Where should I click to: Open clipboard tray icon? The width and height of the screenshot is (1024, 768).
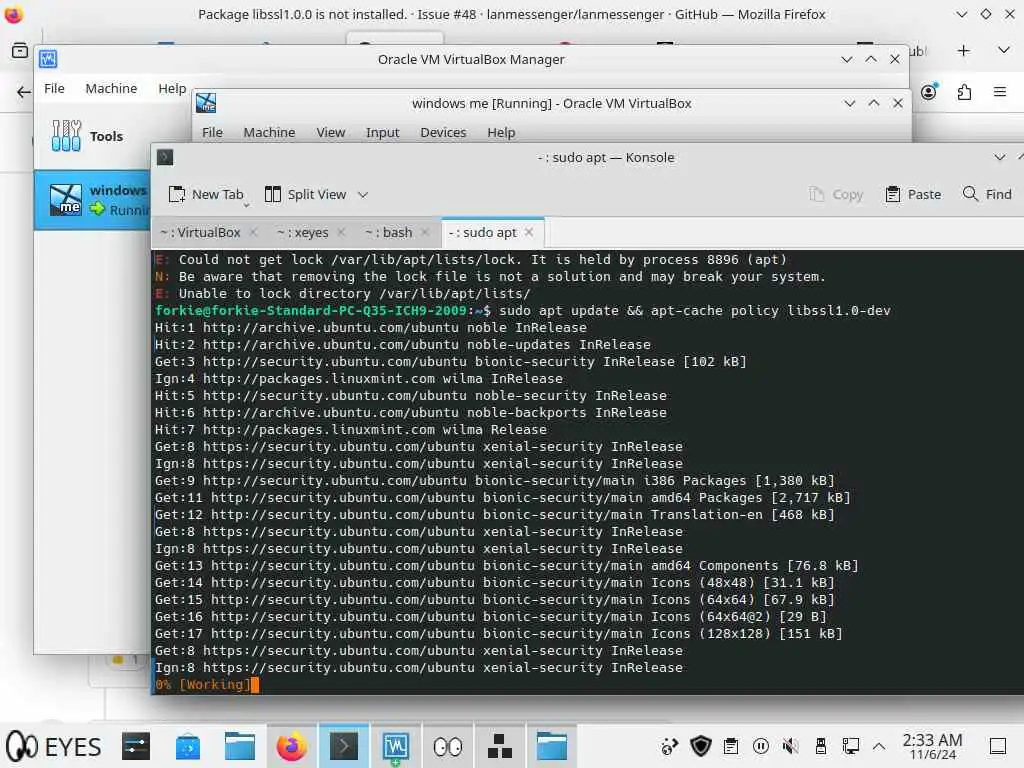[x=731, y=746]
